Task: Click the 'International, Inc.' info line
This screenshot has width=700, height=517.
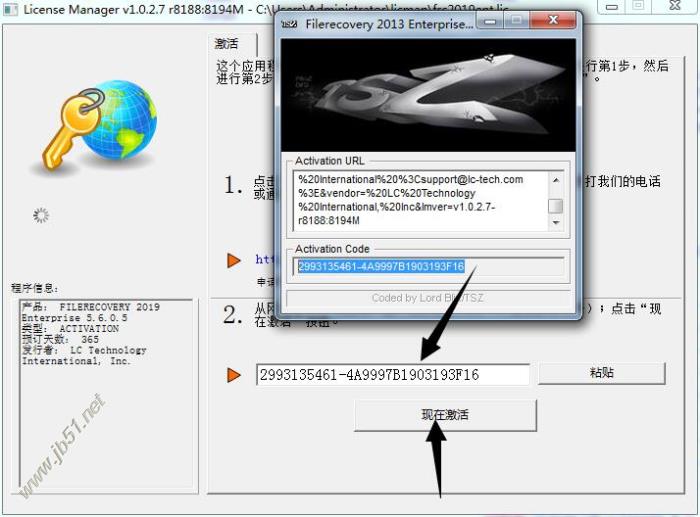Action: click(x=76, y=361)
